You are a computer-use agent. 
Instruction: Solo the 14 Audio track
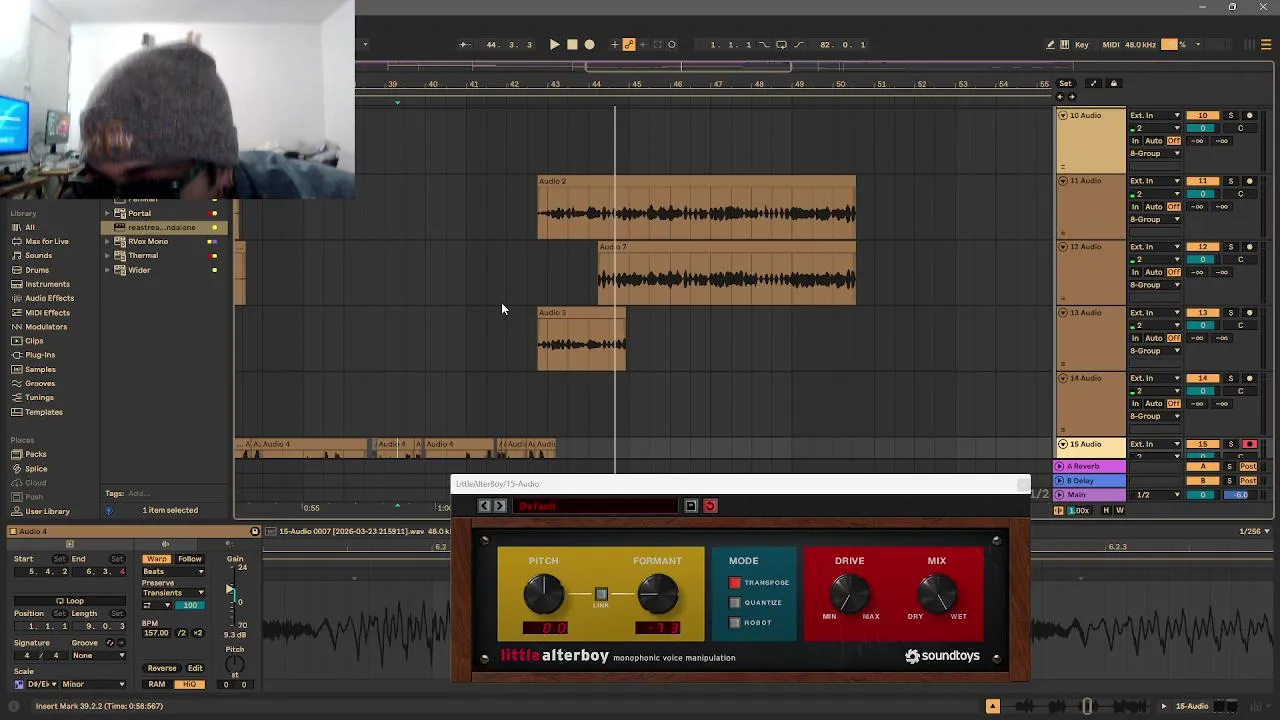pyautogui.click(x=1231, y=378)
